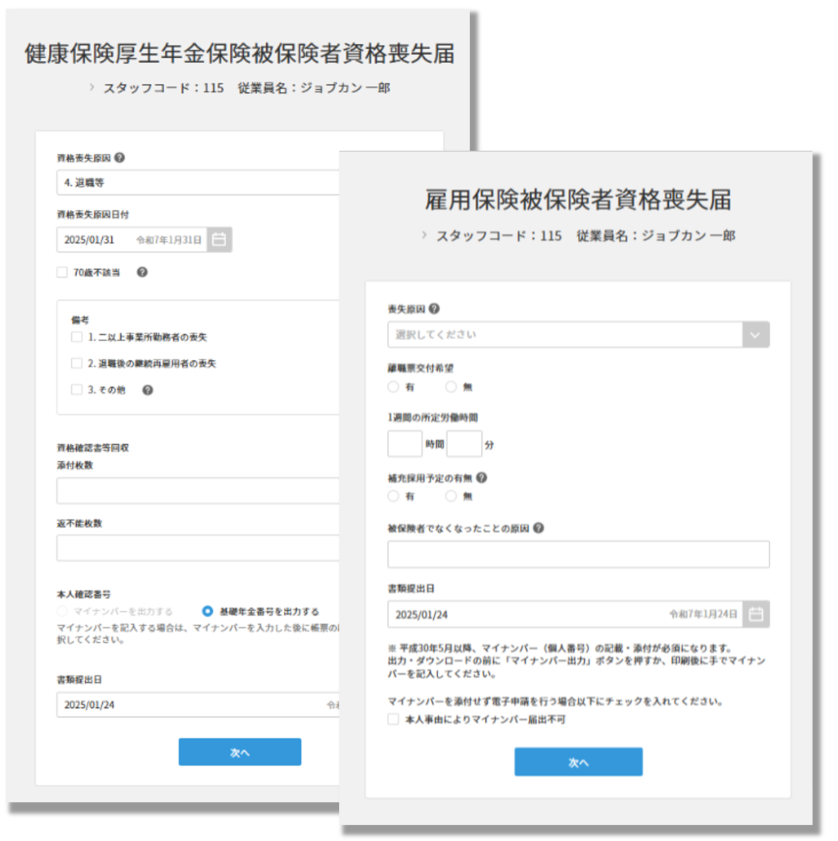Click help icon beside 被保険者でなくなったことの原因
This screenshot has width=838, height=841.
pyautogui.click(x=539, y=528)
